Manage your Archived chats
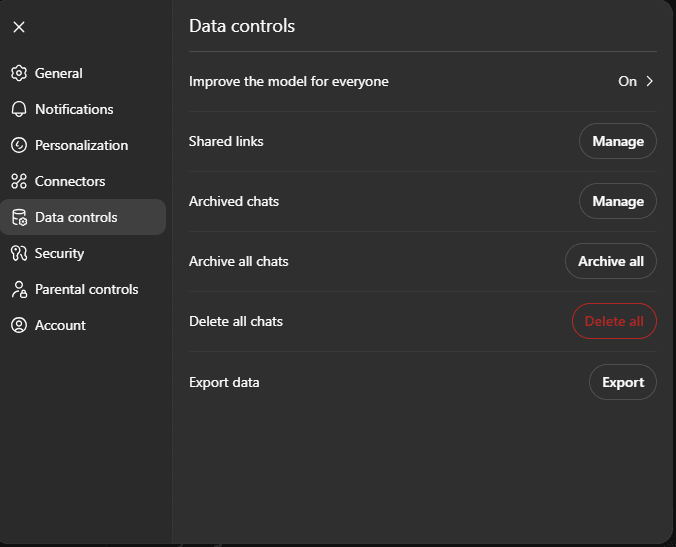Screen dimensions: 676x547 click(x=617, y=201)
